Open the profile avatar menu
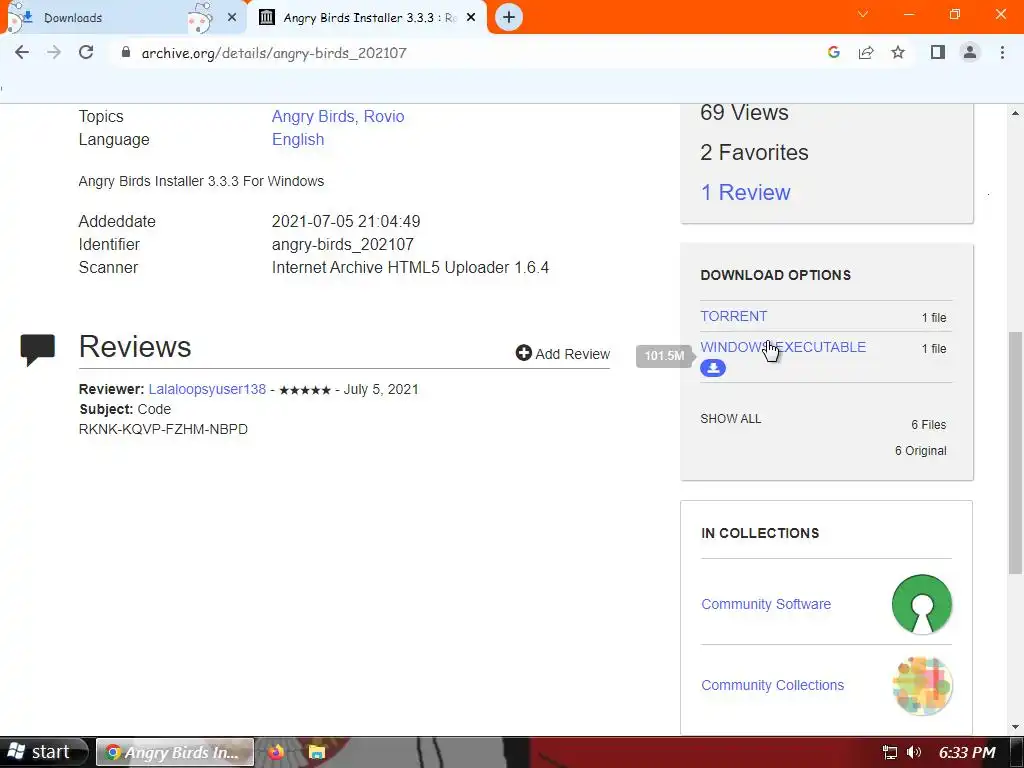 pos(970,52)
